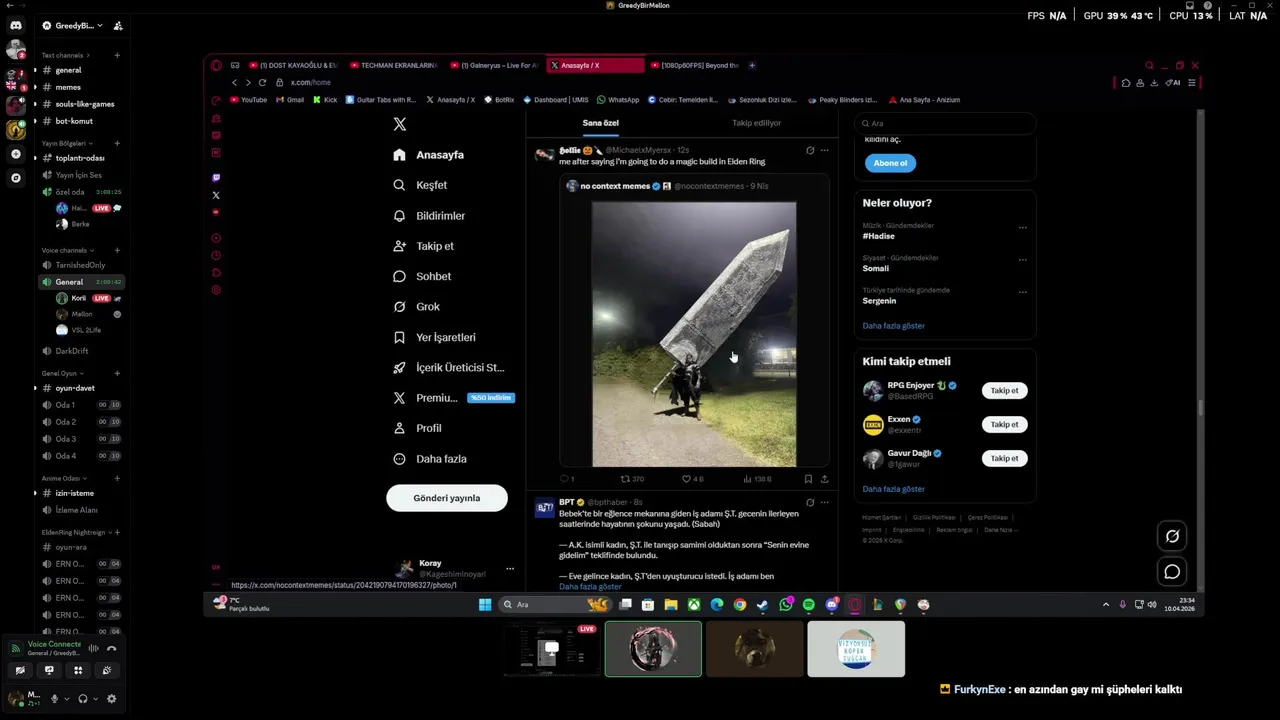Select Bildirimler in X navigation
Image resolution: width=1280 pixels, height=720 pixels.
(430, 216)
